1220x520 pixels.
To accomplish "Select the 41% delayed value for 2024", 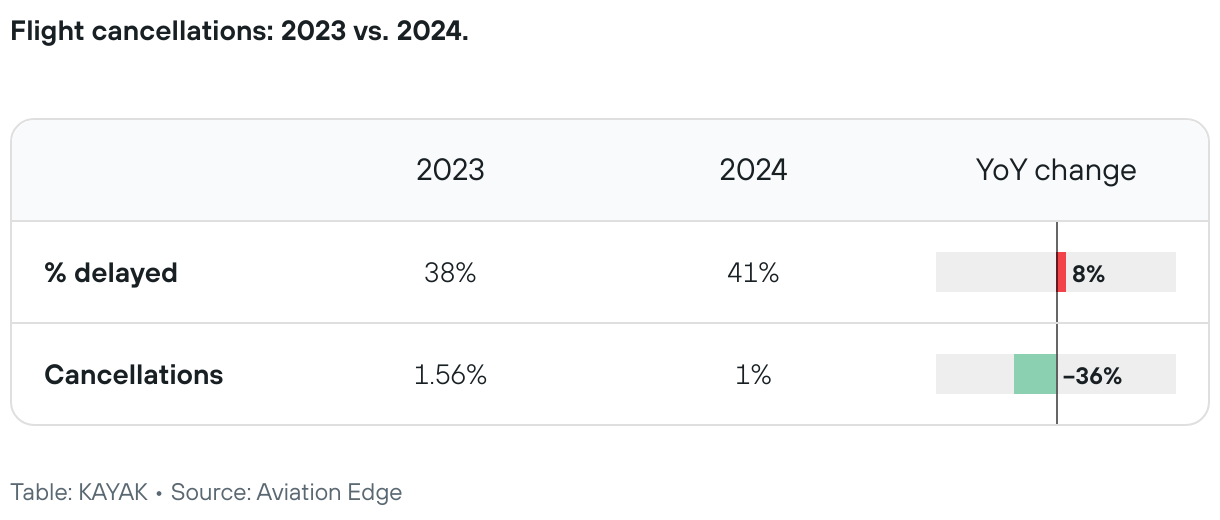I will (753, 272).
